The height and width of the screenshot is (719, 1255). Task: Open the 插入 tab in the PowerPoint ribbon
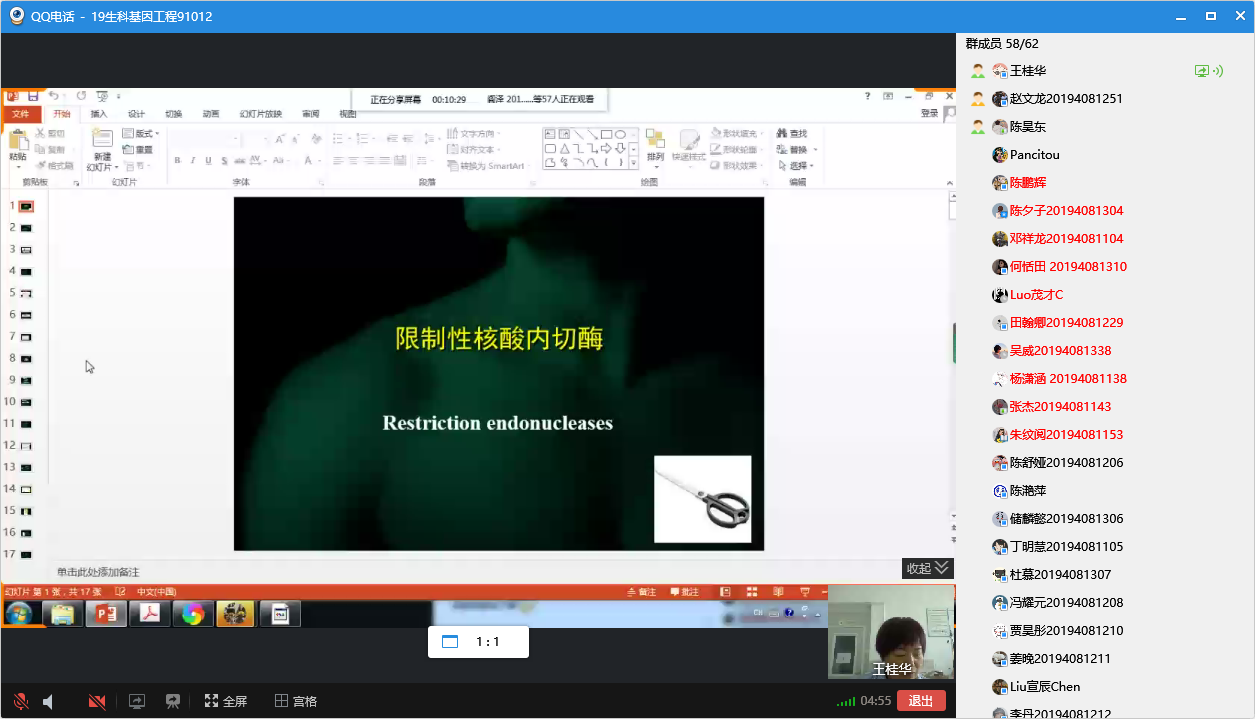click(x=99, y=114)
